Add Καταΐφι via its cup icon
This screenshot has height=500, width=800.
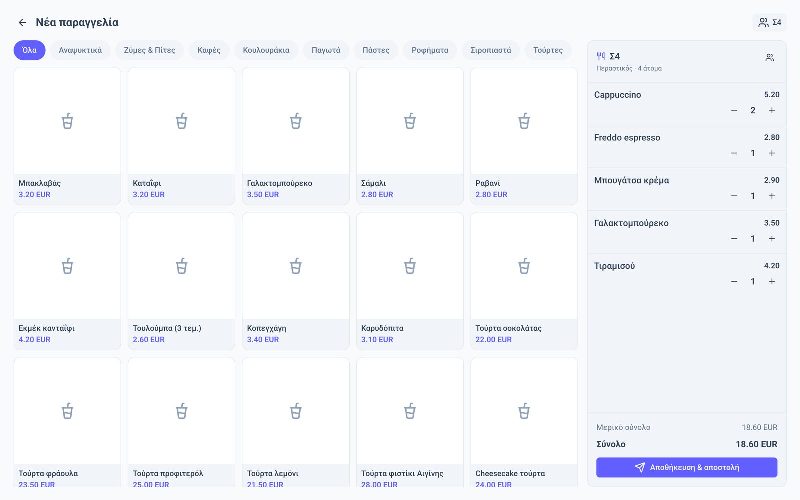click(x=182, y=121)
